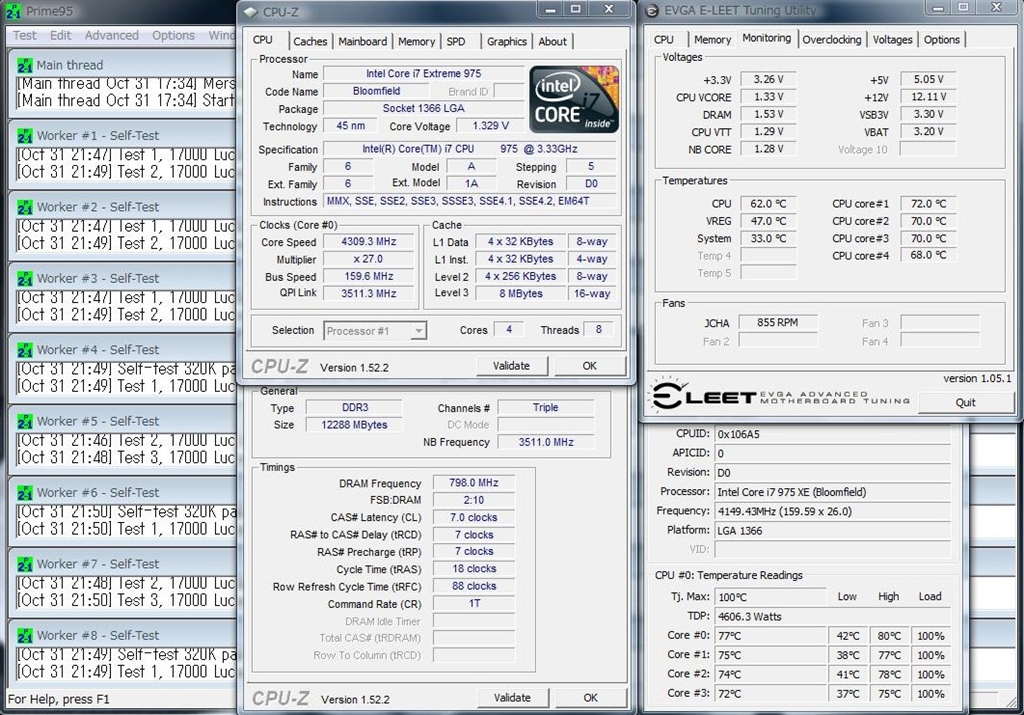
Task: Switch to the Mainboard tab in CPU-Z
Action: coord(362,42)
